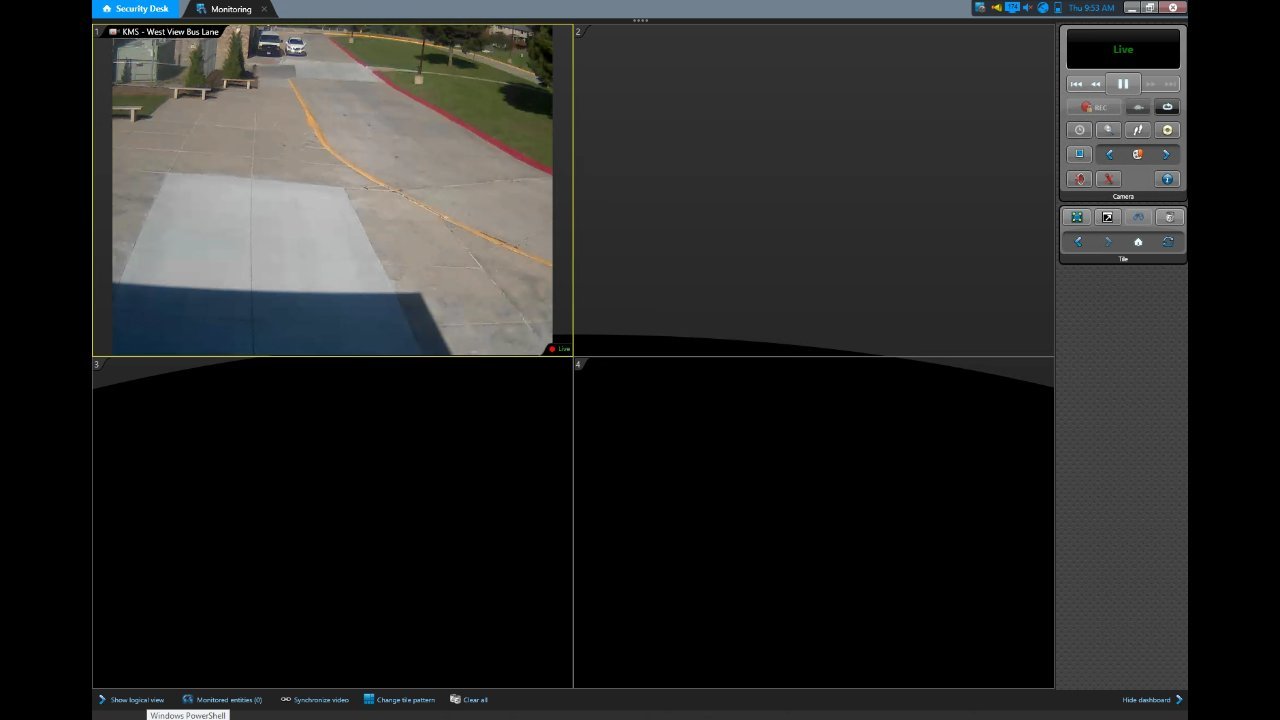
Task: Select empty tile 2
Action: point(814,190)
